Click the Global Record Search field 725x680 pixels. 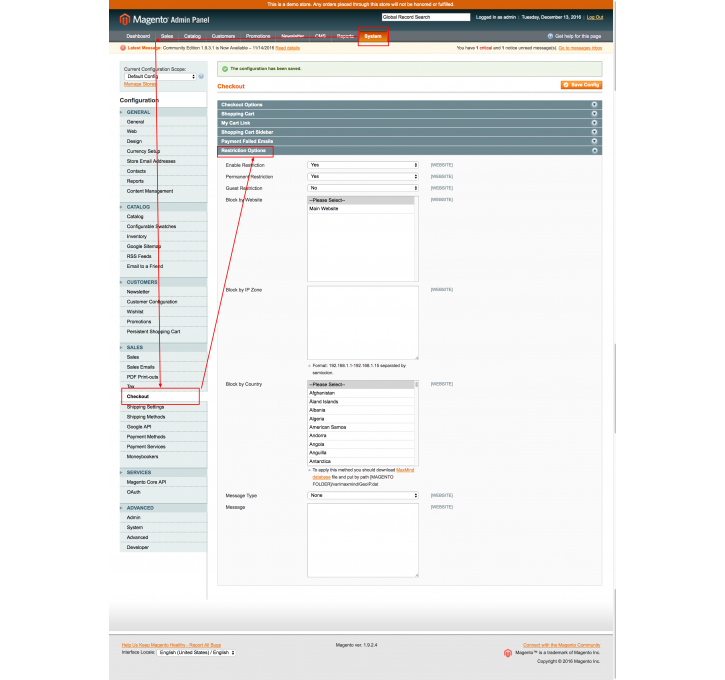tap(425, 17)
